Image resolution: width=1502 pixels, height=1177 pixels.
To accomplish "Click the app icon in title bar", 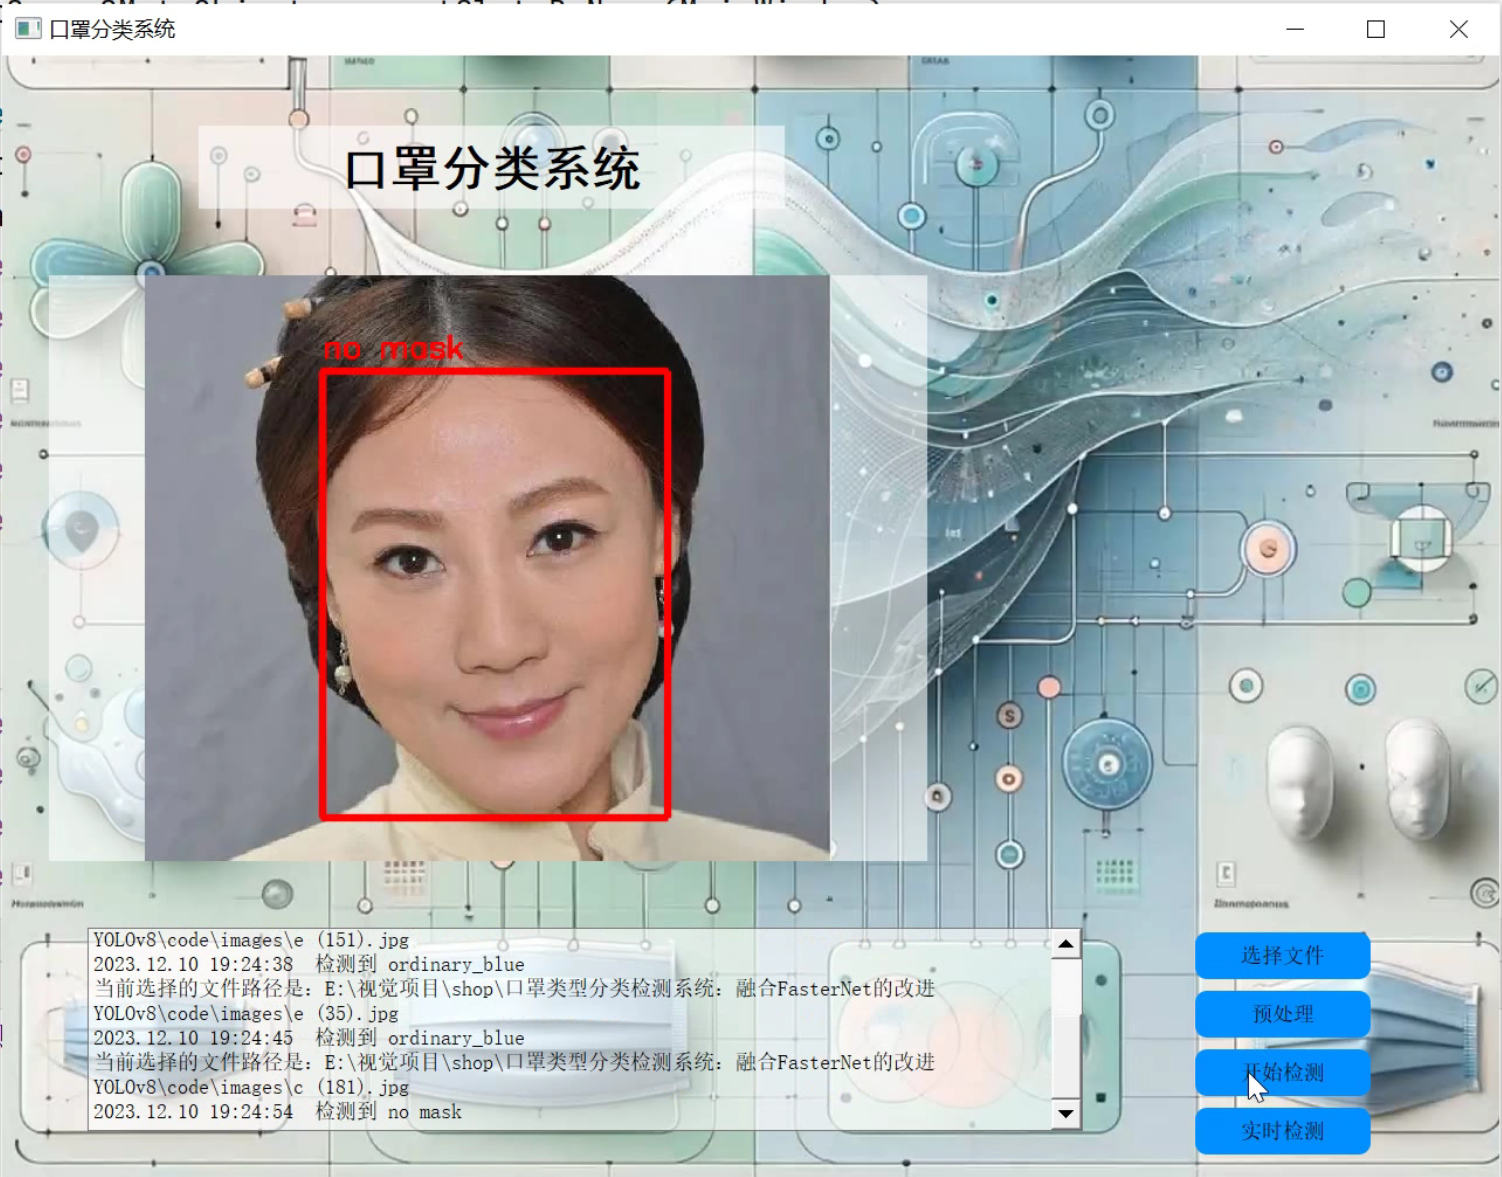I will click(x=28, y=29).
